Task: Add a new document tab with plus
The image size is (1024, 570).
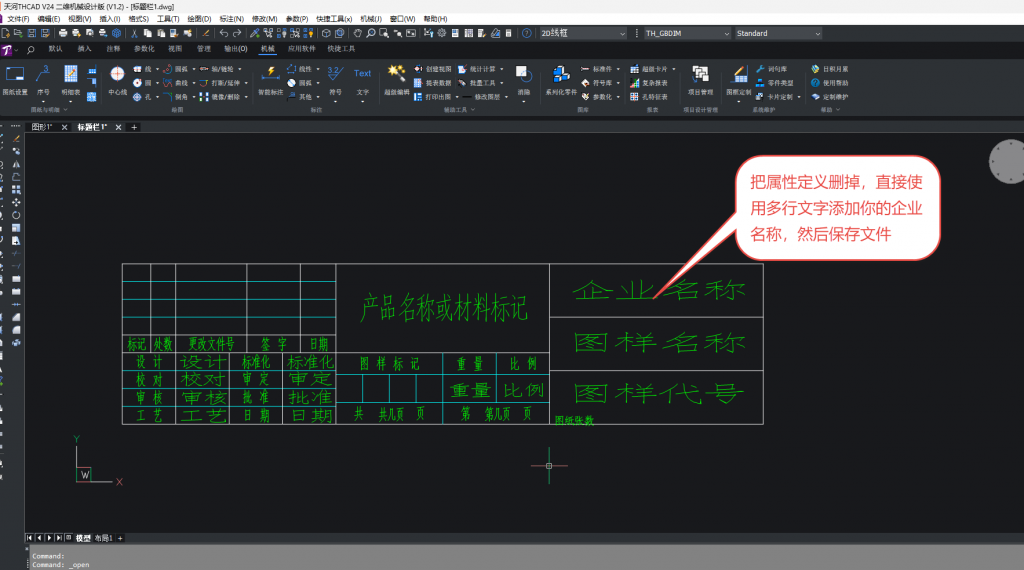Action: (x=134, y=127)
